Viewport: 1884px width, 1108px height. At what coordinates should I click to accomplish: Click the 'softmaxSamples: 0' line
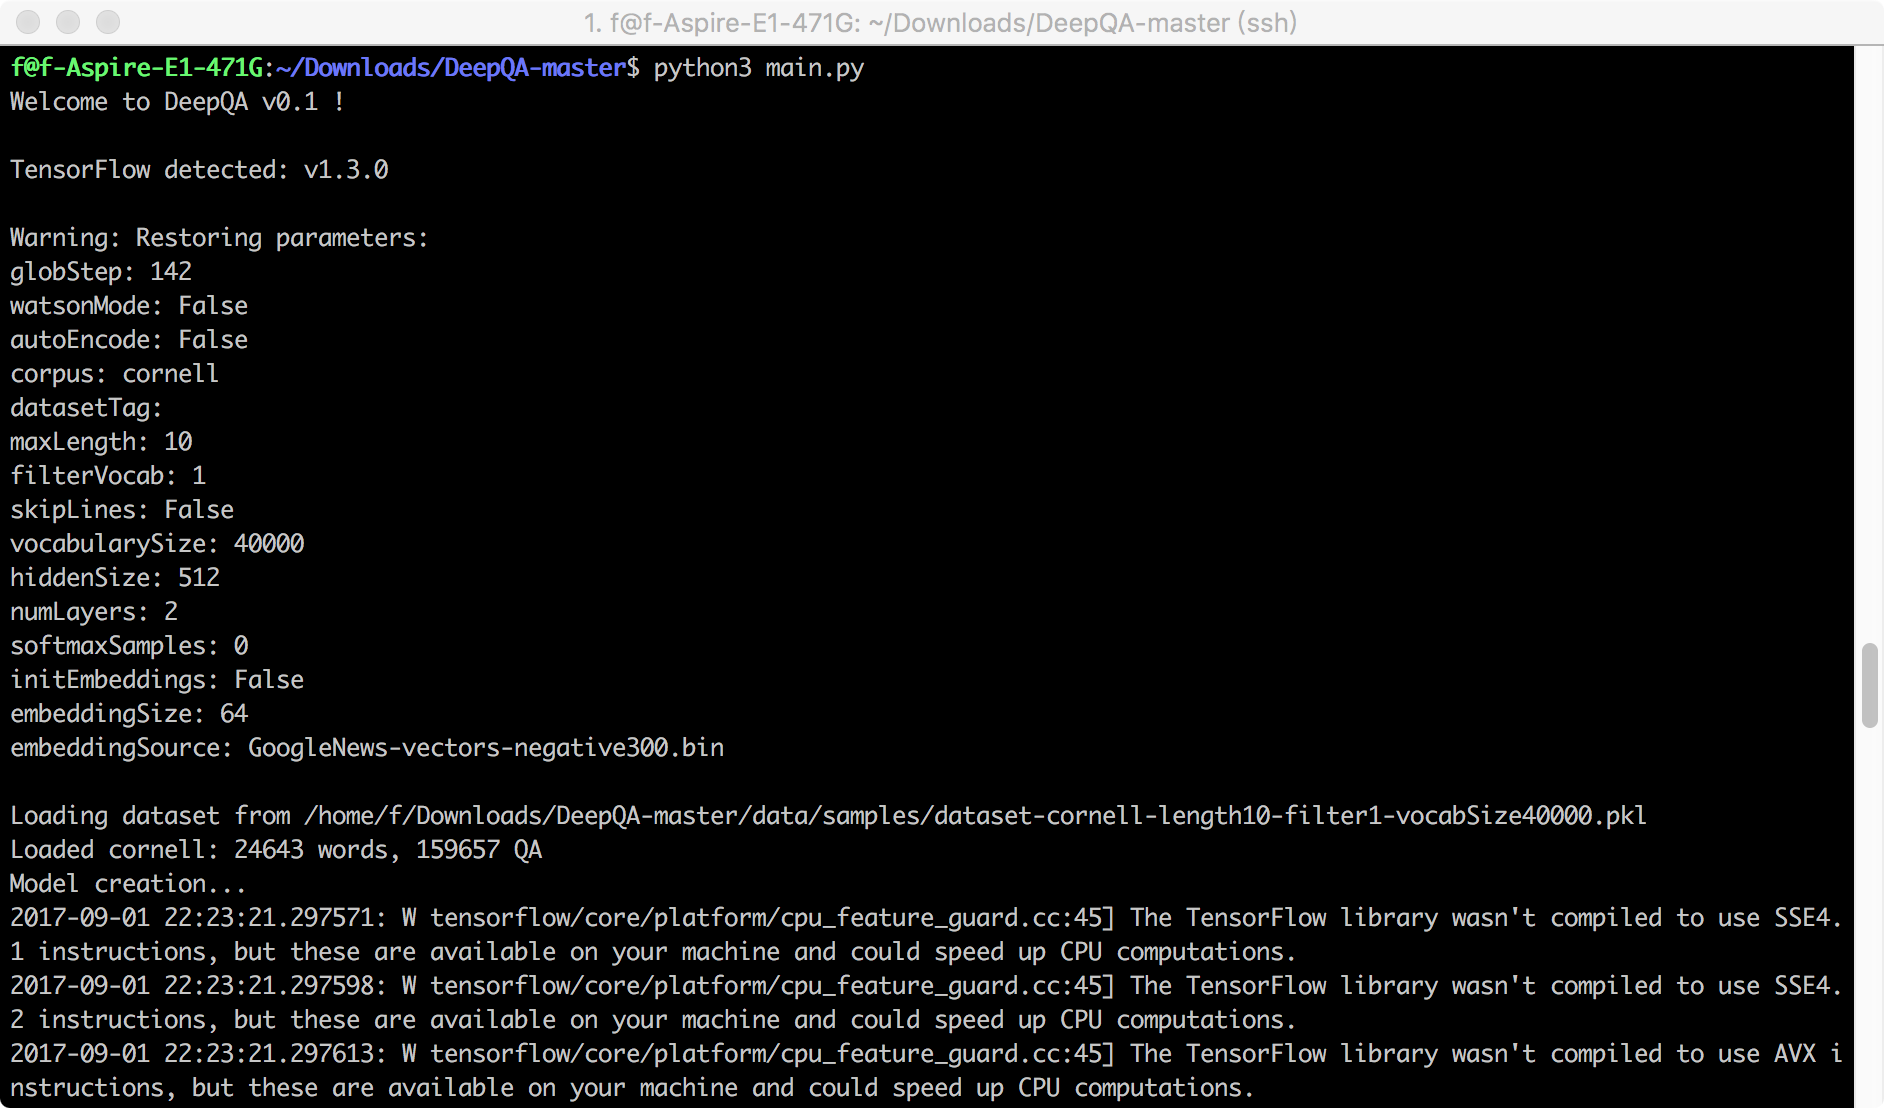(129, 646)
